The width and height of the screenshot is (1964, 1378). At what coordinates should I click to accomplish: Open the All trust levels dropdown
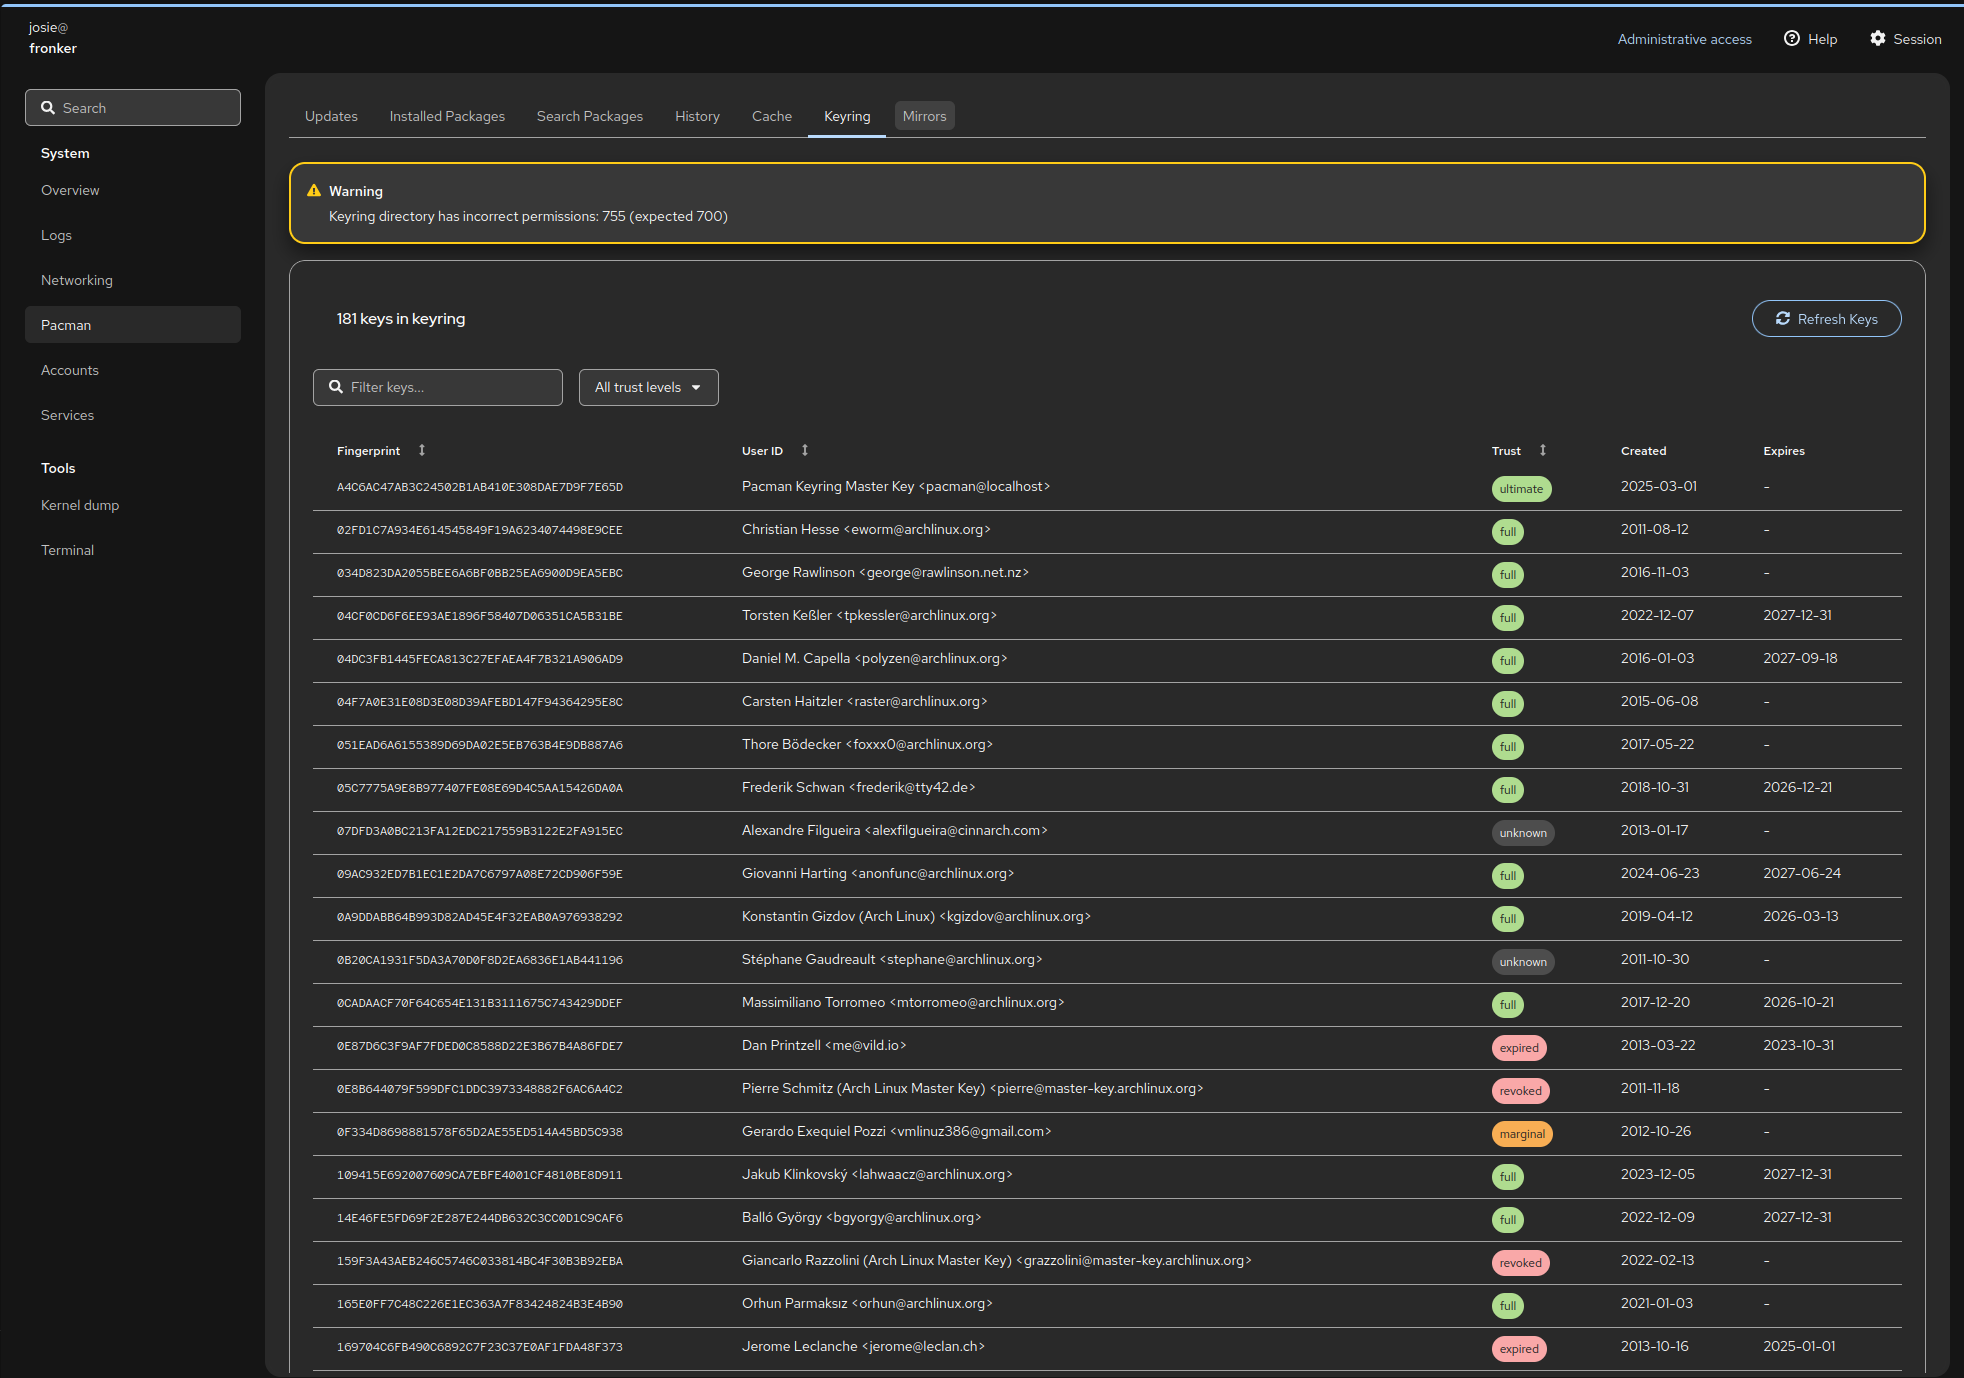click(x=648, y=388)
